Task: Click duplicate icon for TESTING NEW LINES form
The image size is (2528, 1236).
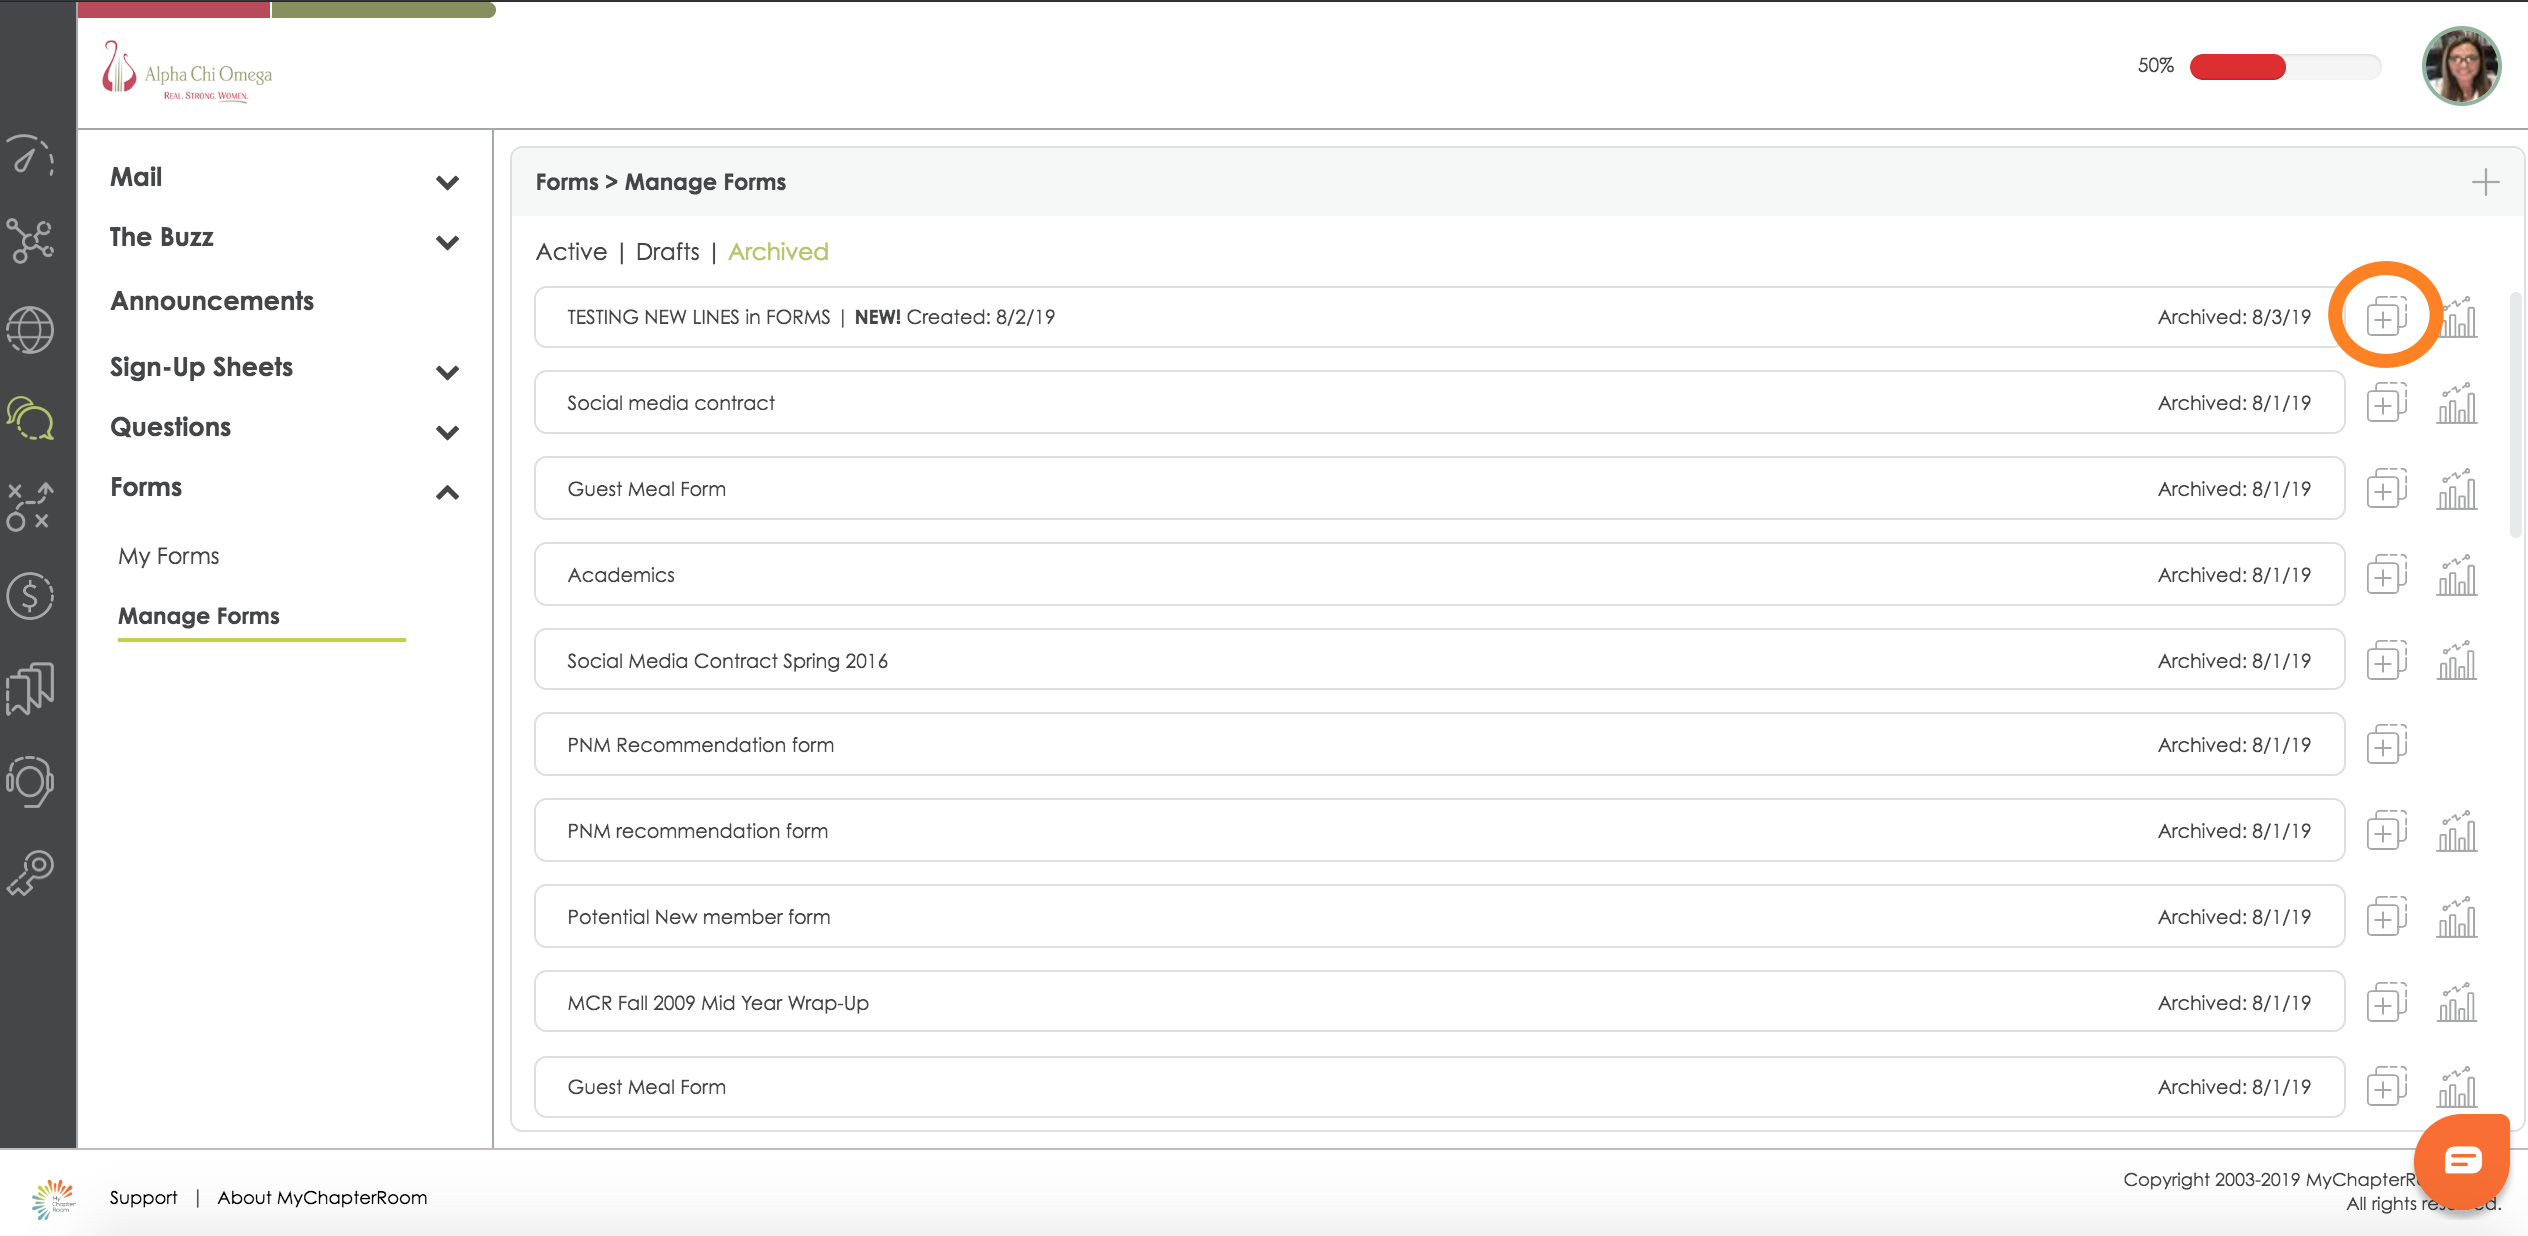Action: [2386, 318]
